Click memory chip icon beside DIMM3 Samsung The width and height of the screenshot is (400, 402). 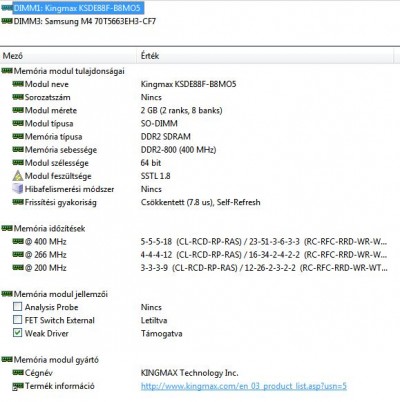[x=7, y=21]
